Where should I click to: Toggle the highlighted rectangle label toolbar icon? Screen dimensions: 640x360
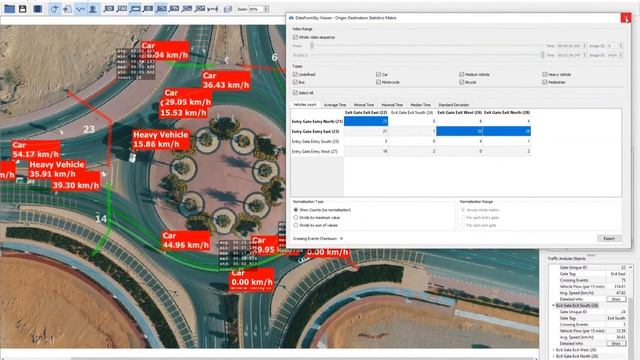click(x=135, y=9)
